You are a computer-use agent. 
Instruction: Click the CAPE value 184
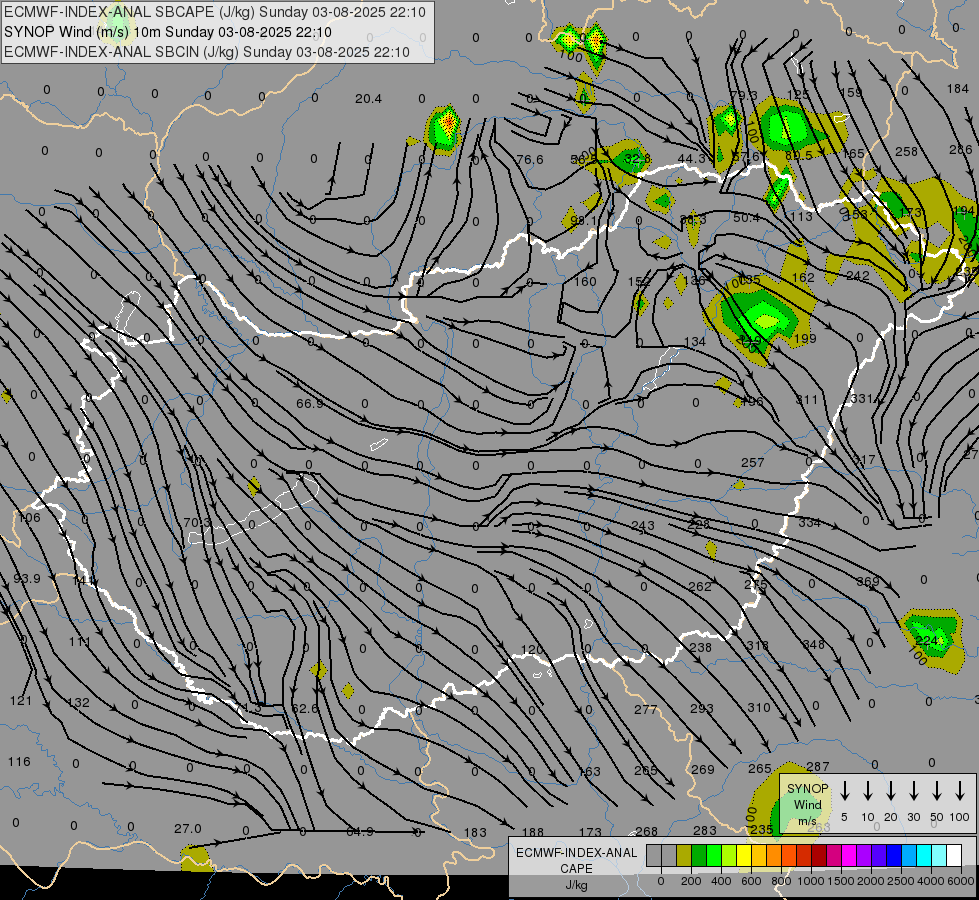(x=957, y=89)
